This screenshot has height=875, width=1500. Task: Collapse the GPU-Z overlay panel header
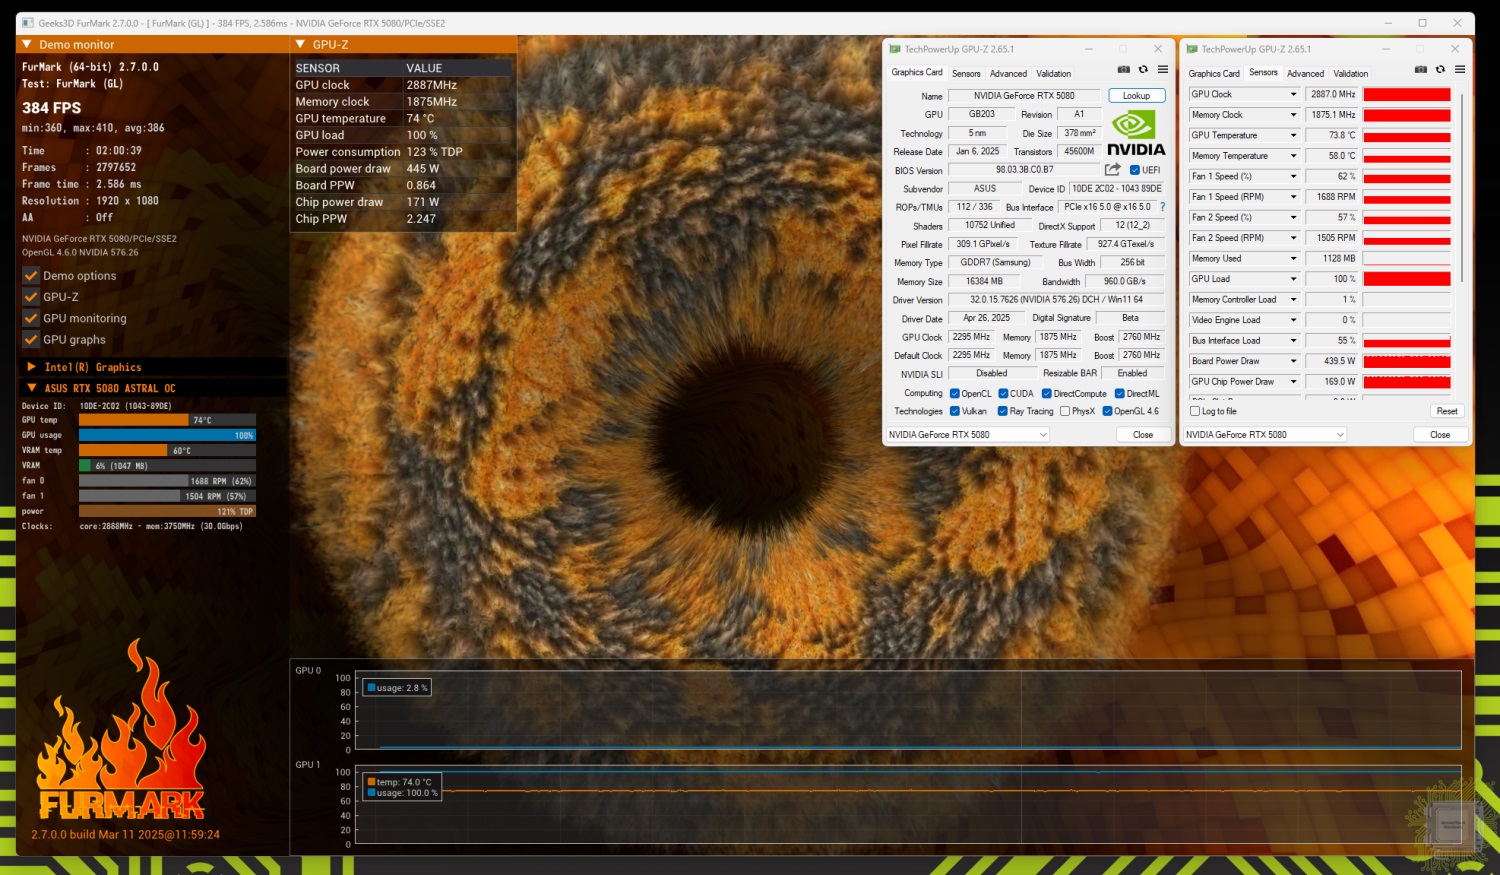point(301,44)
